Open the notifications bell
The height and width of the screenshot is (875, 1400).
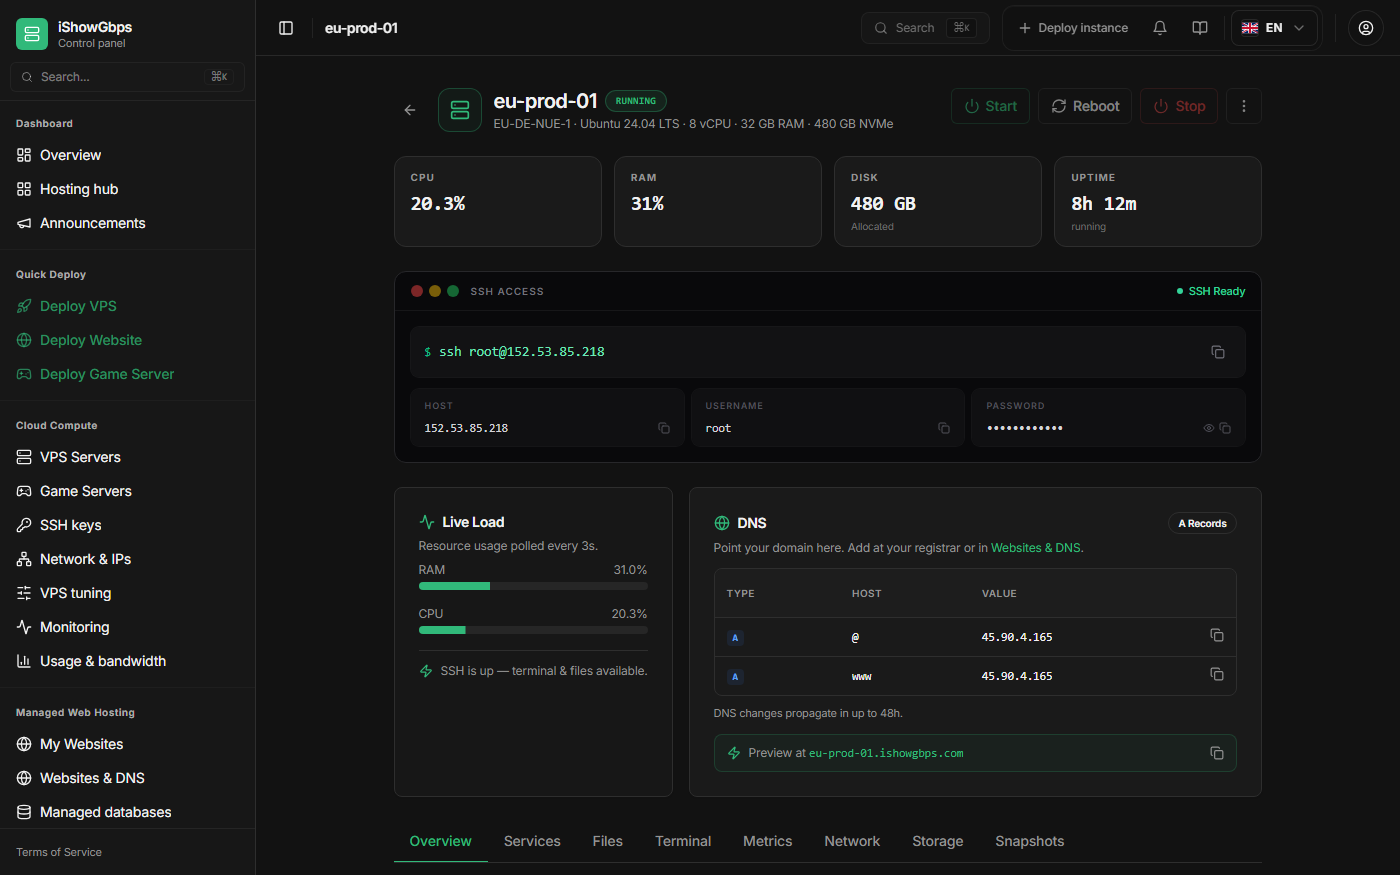coord(1160,28)
